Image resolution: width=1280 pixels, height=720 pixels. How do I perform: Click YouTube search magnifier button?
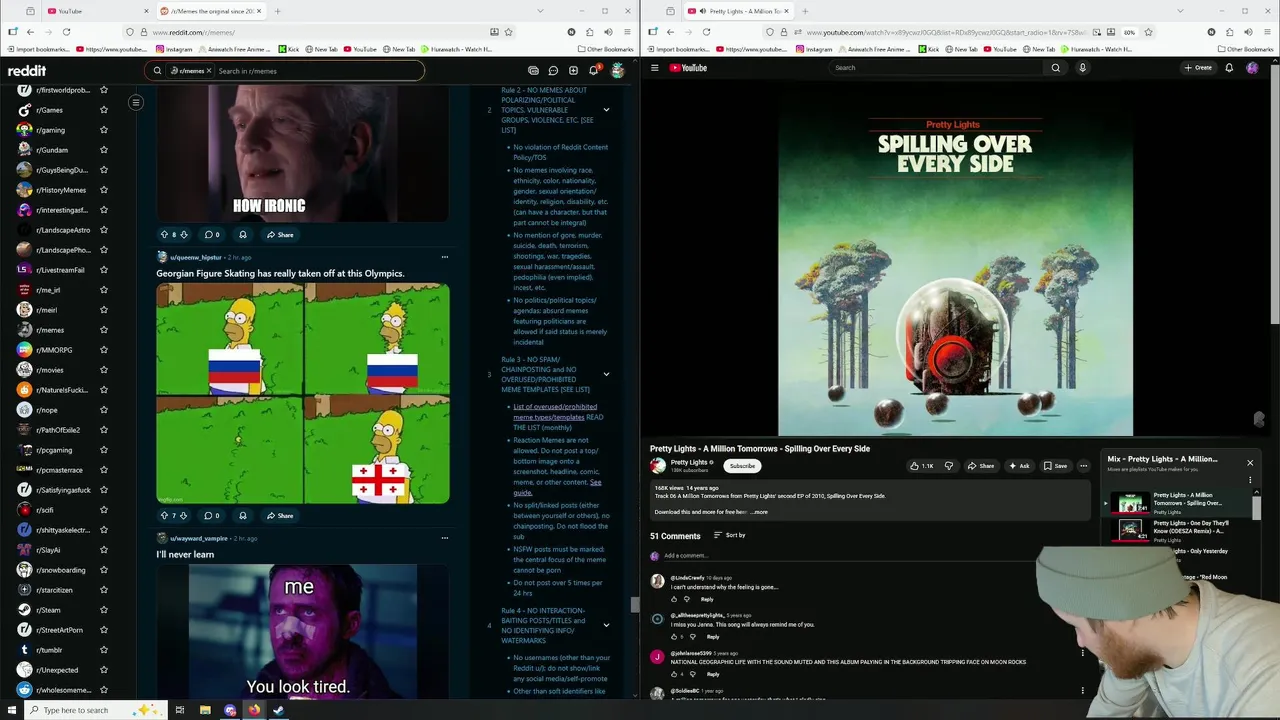1055,68
